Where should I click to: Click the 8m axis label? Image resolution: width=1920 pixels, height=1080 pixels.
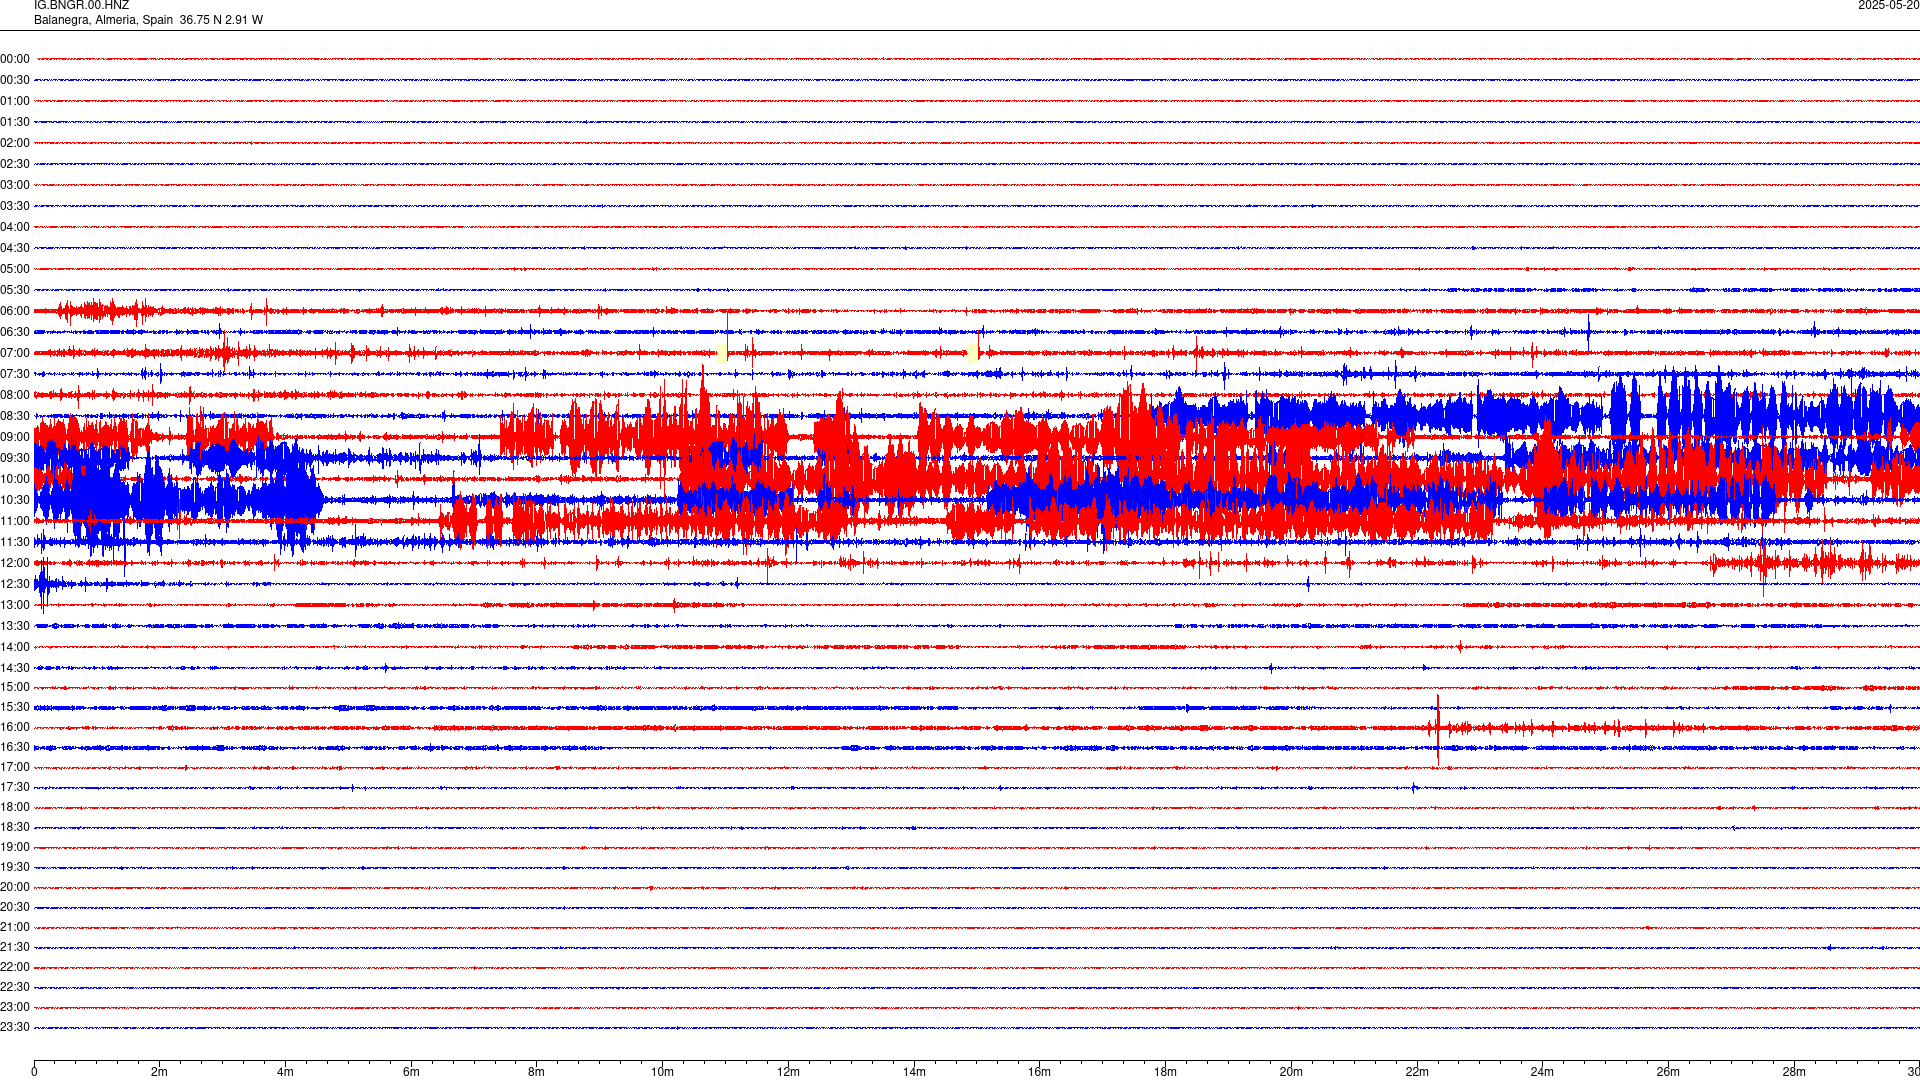(x=537, y=1072)
